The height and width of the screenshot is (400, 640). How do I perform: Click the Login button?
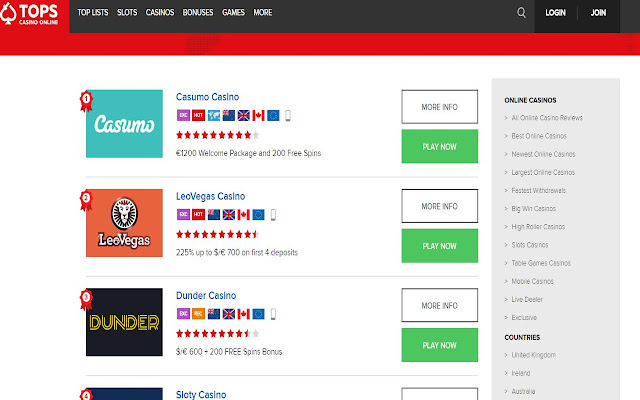coord(556,13)
